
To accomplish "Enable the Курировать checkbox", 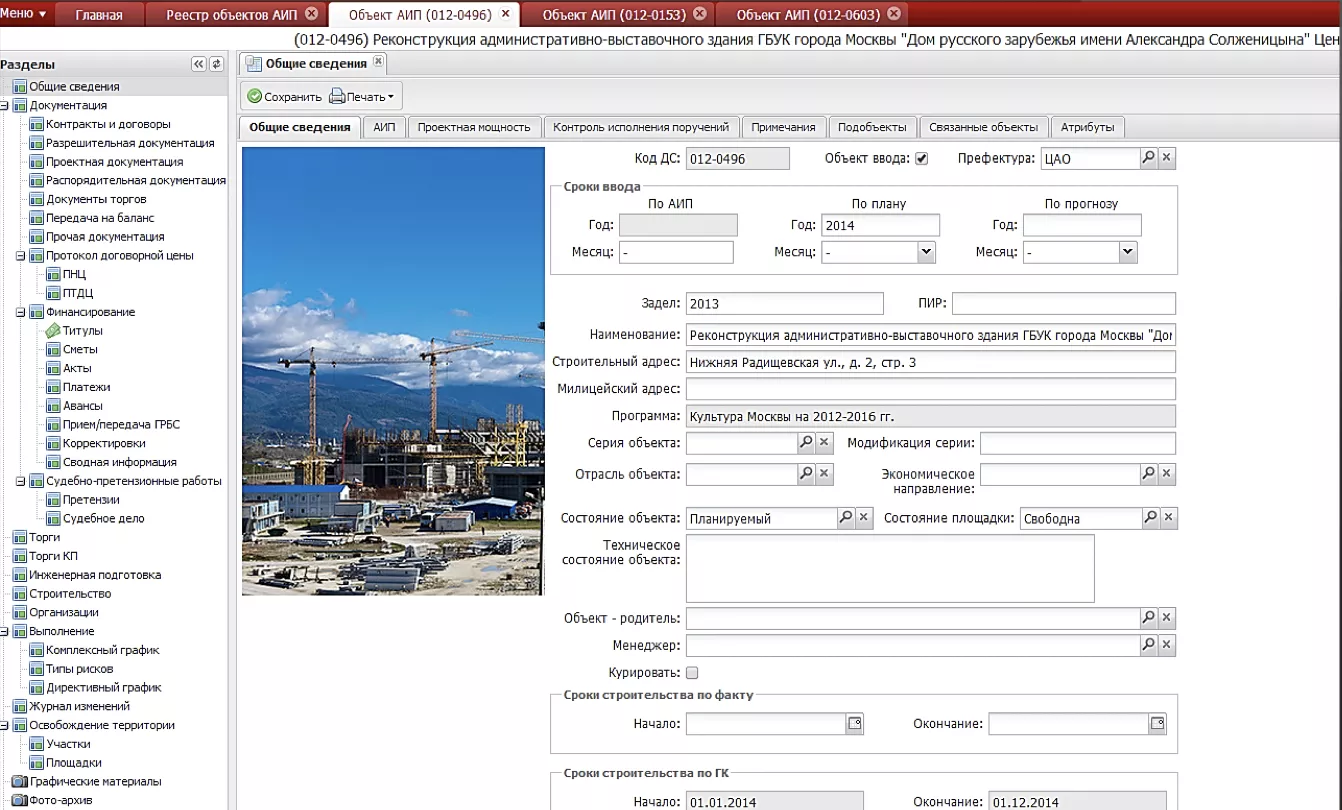I will coord(692,673).
